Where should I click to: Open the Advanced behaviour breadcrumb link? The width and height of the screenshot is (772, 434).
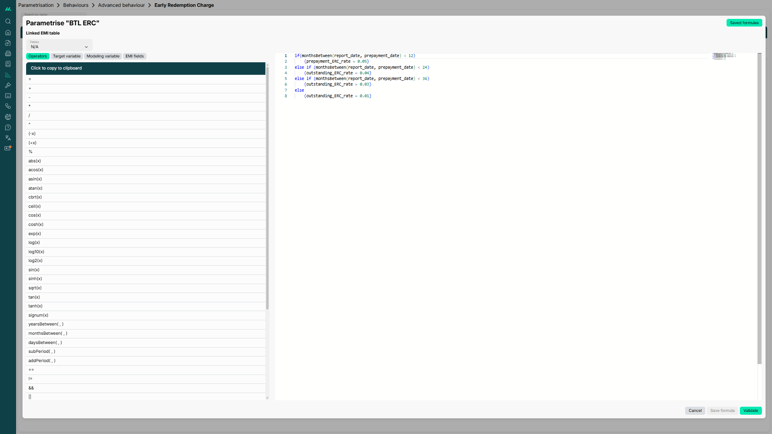tap(121, 5)
